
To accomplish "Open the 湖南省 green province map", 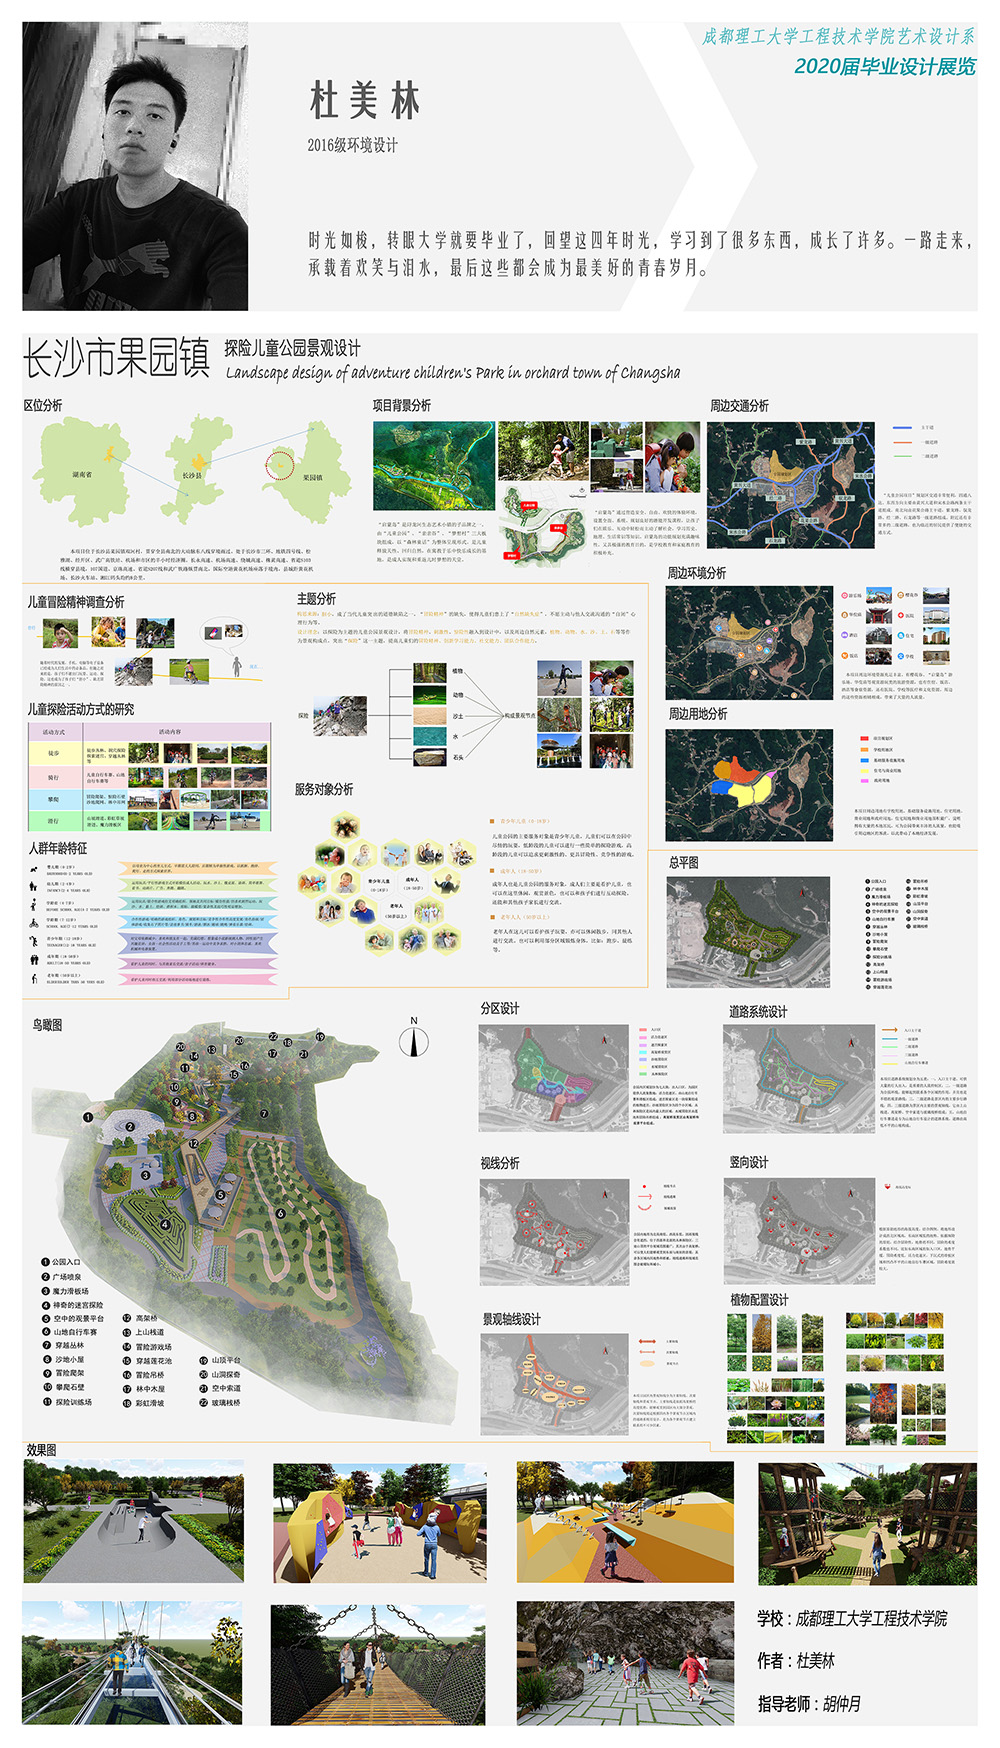I will [x=83, y=472].
